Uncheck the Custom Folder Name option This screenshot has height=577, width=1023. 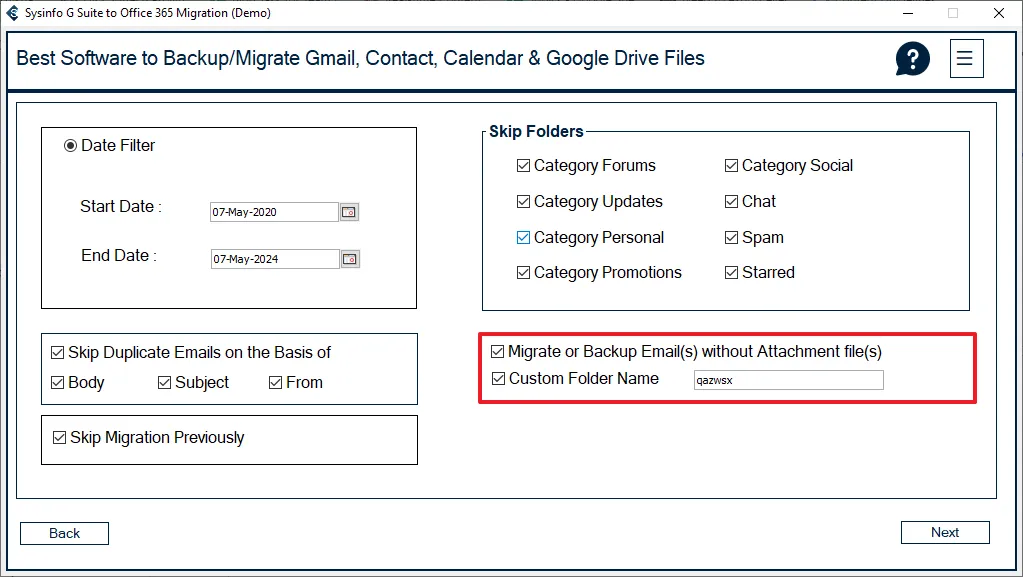(x=498, y=379)
